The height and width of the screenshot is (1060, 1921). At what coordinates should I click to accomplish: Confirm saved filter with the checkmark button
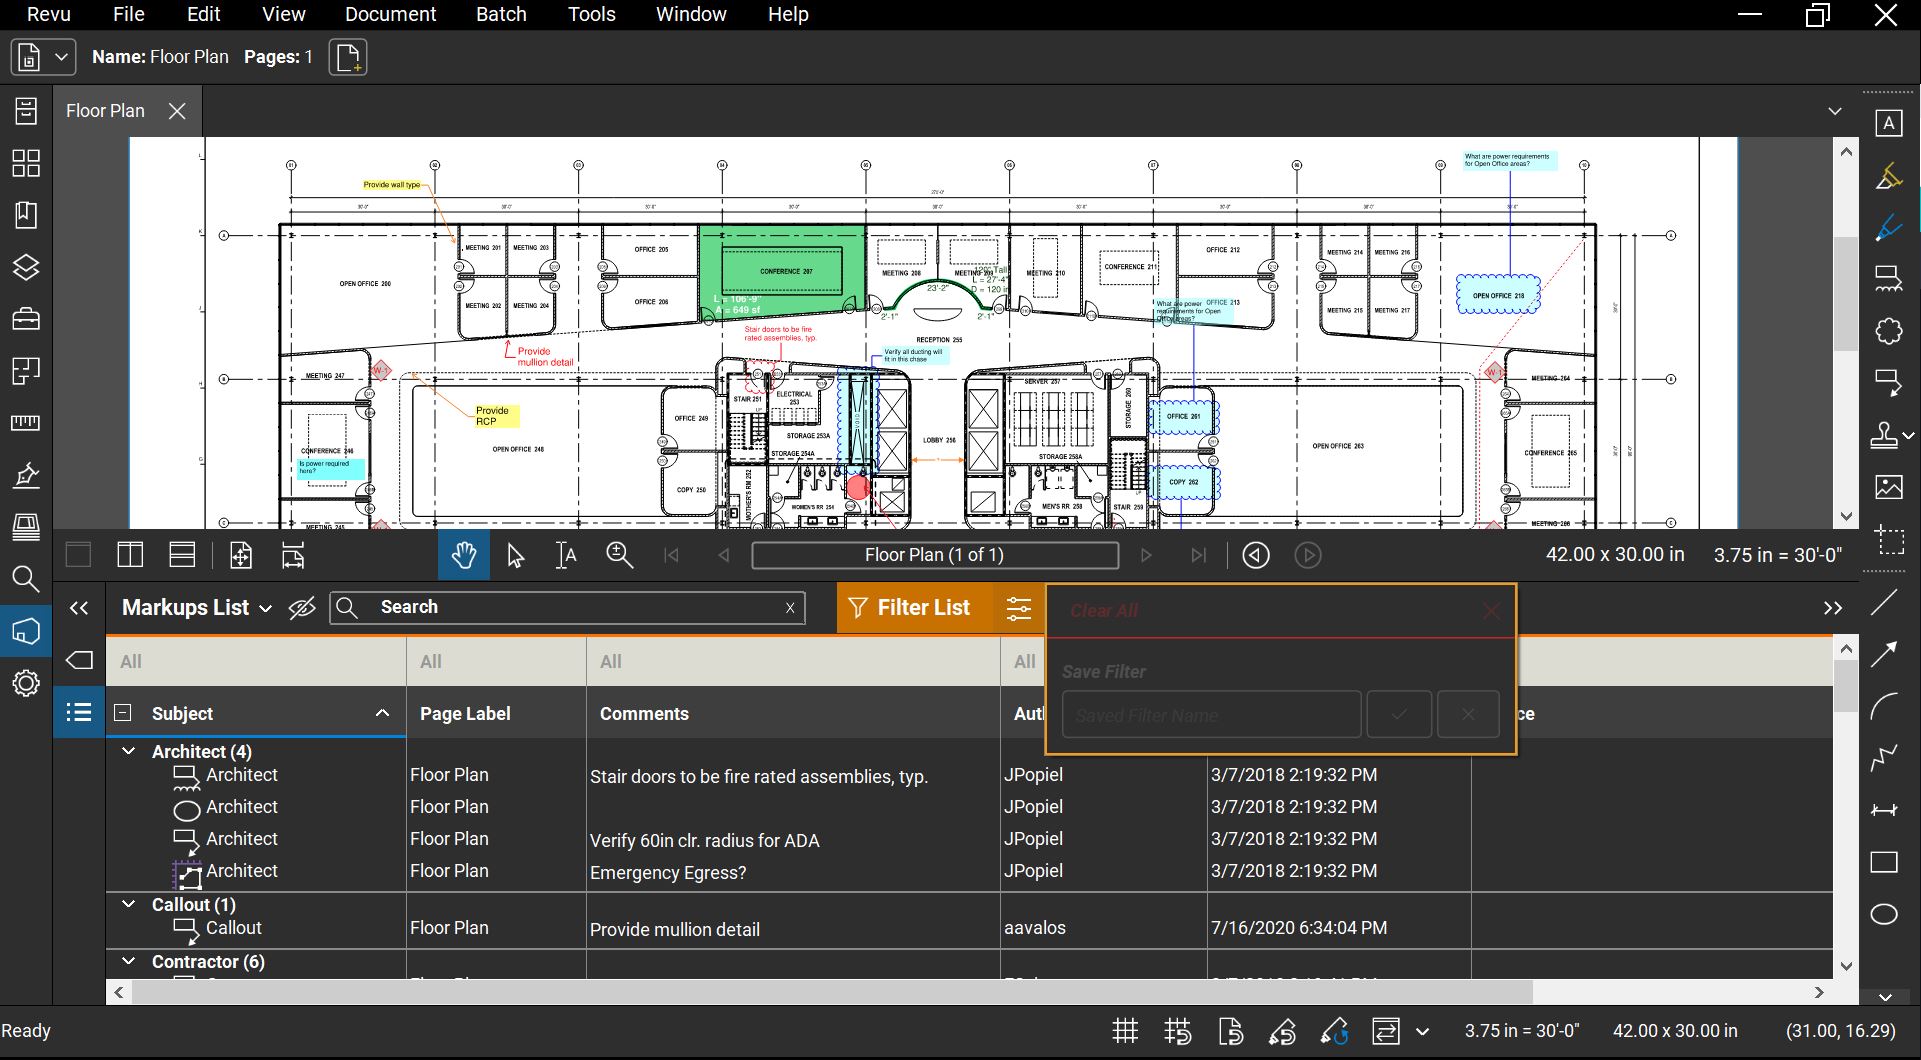(x=1398, y=713)
